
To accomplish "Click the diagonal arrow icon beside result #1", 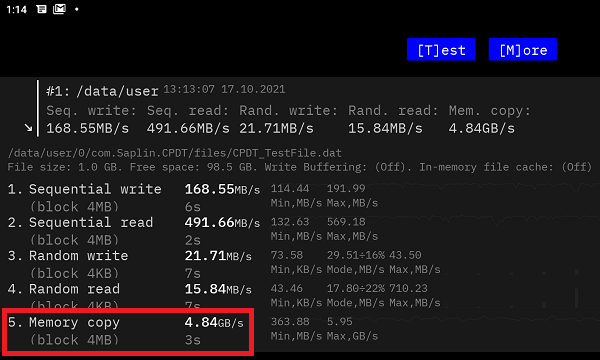I will tap(28, 127).
